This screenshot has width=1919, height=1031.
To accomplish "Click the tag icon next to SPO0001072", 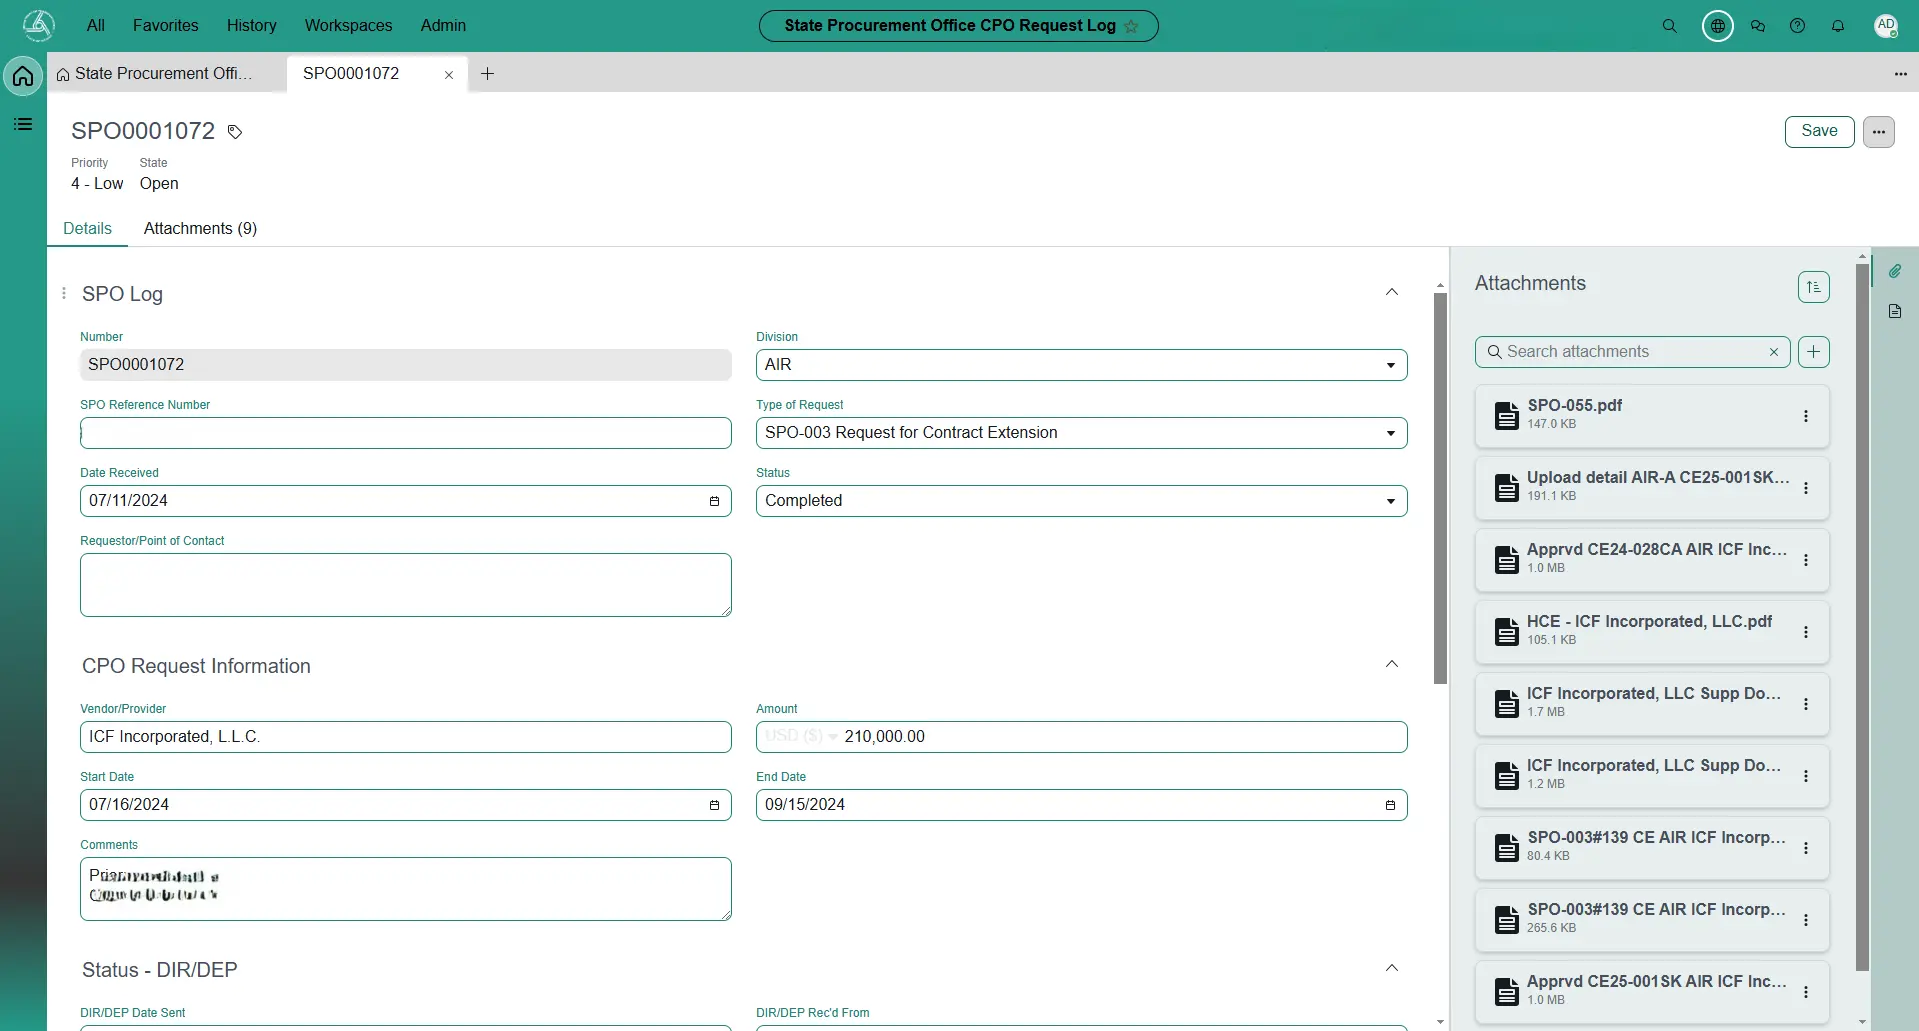I will click(x=235, y=132).
